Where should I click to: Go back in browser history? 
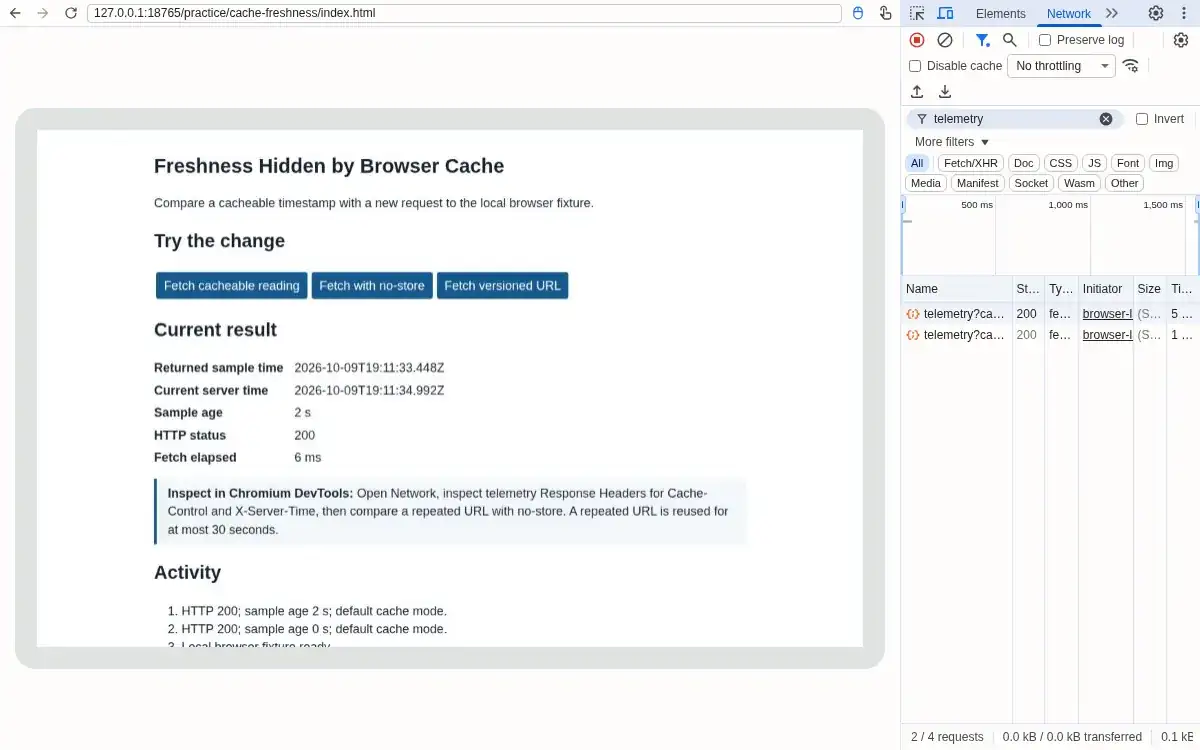click(x=15, y=13)
